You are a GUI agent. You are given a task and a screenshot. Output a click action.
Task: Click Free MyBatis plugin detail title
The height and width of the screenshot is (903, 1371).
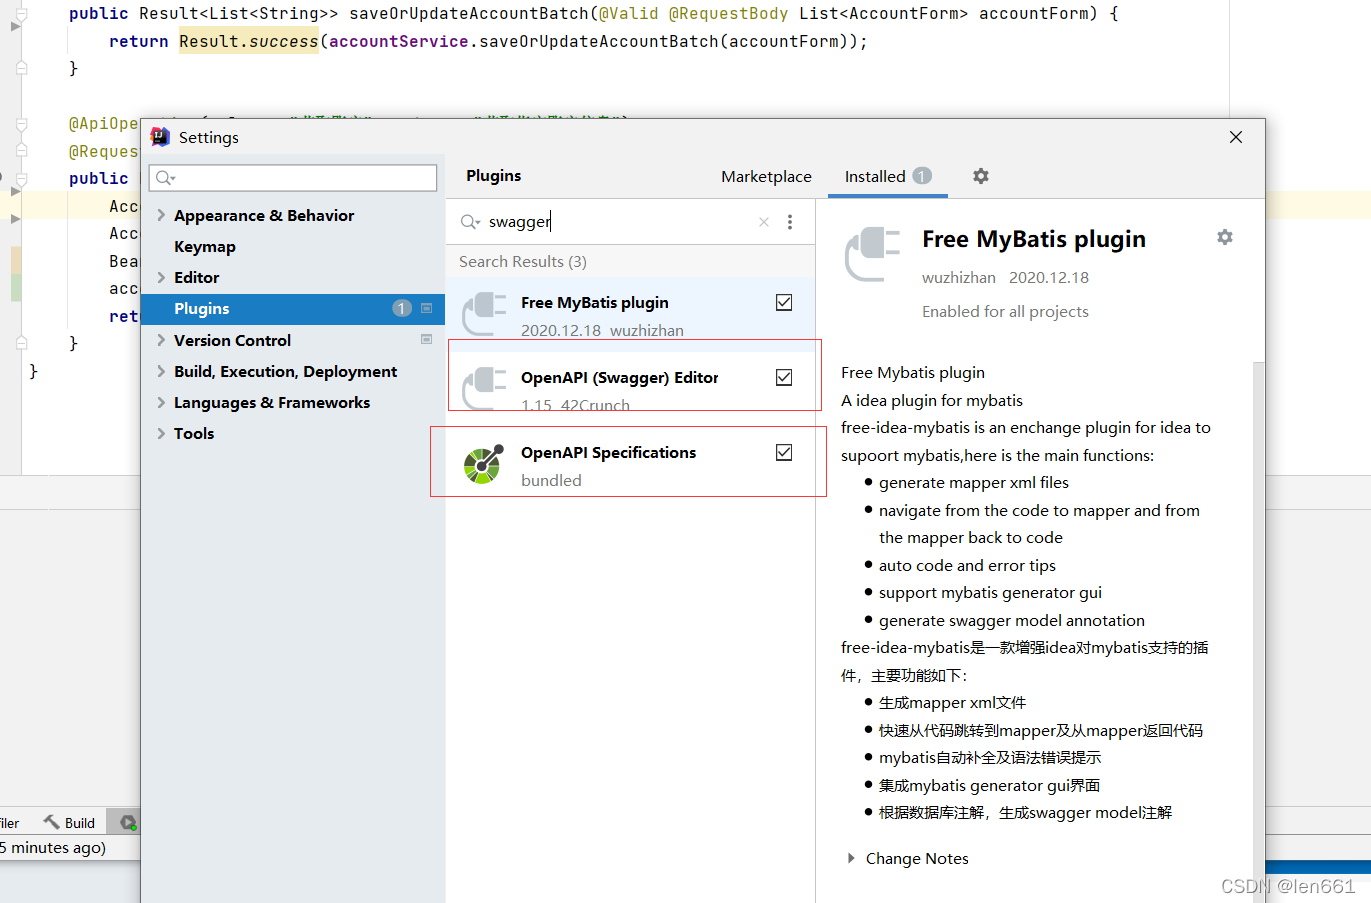point(1034,239)
